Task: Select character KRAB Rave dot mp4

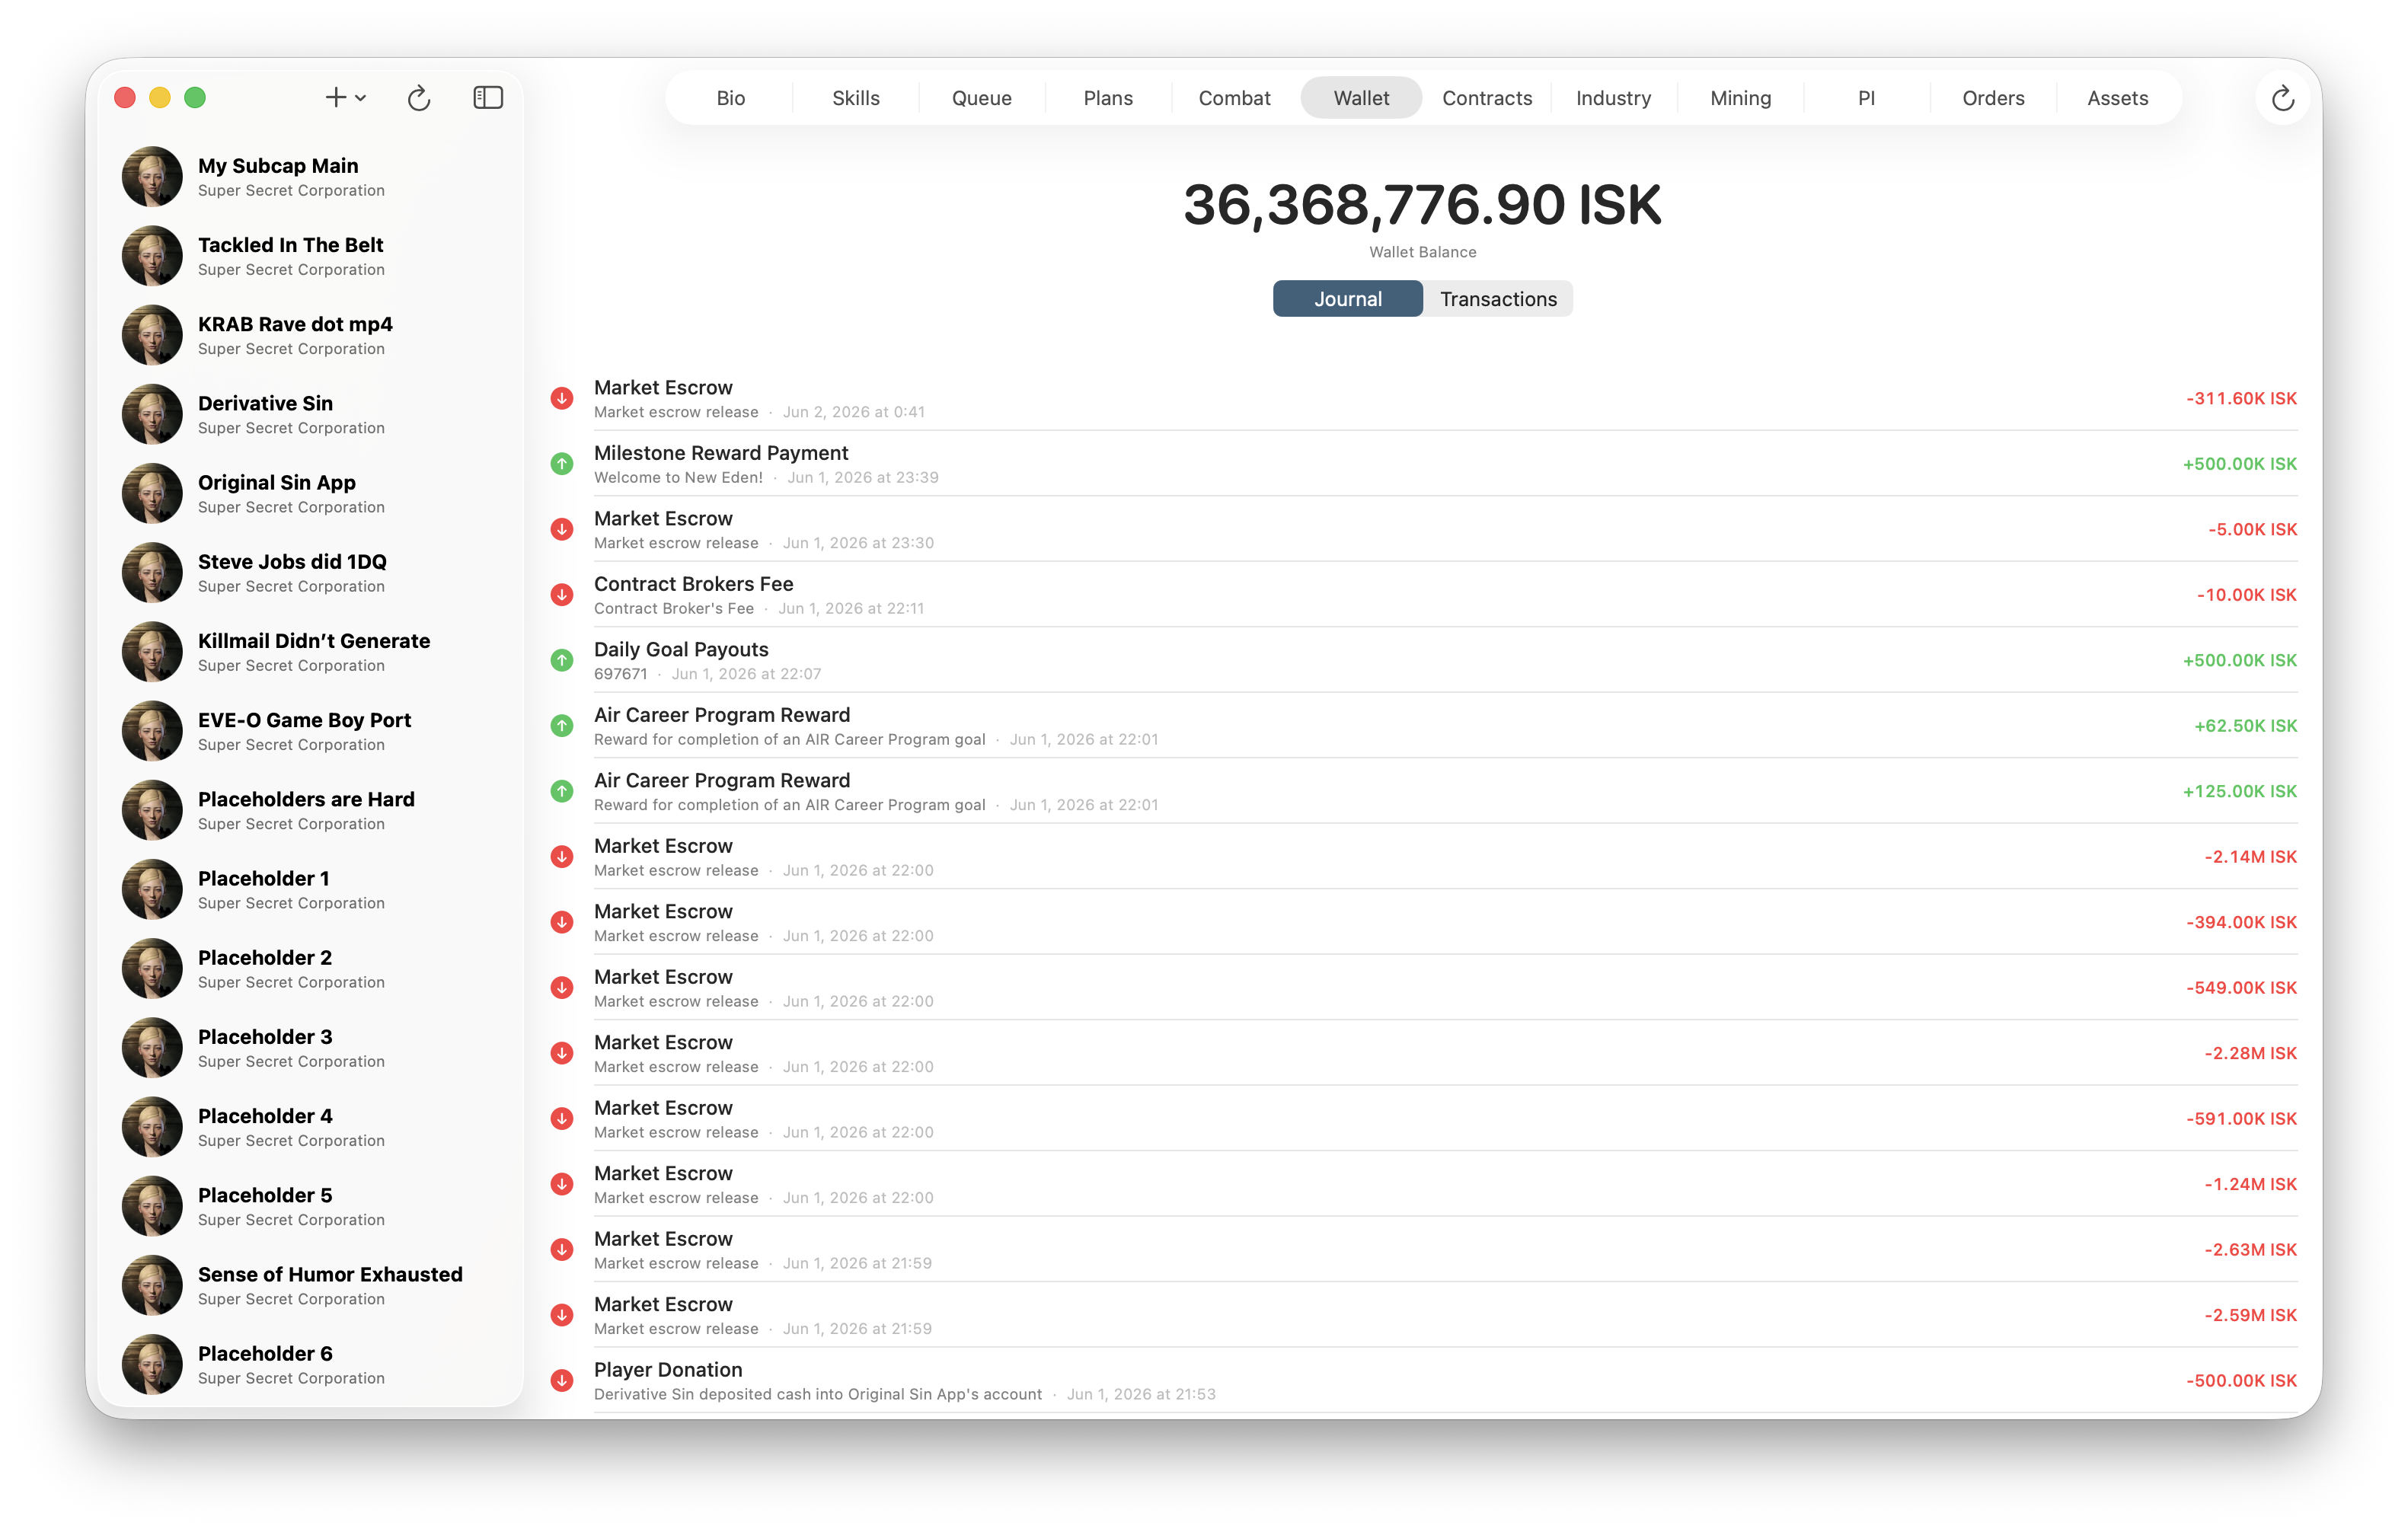Action: 311,335
